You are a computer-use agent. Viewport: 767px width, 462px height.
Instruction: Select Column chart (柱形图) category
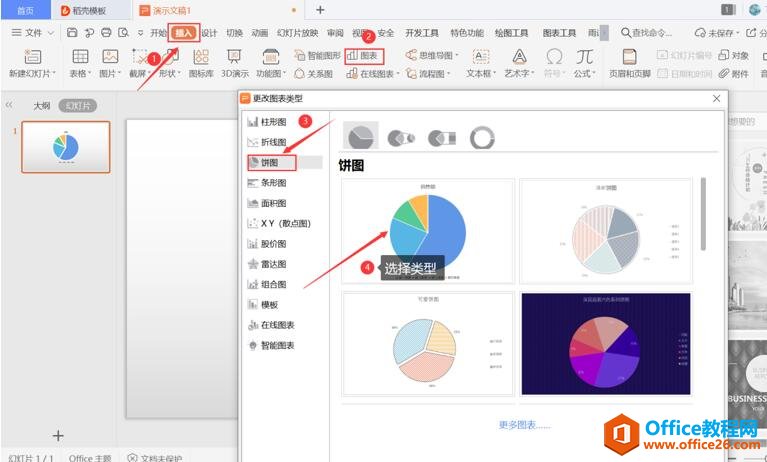(x=267, y=122)
